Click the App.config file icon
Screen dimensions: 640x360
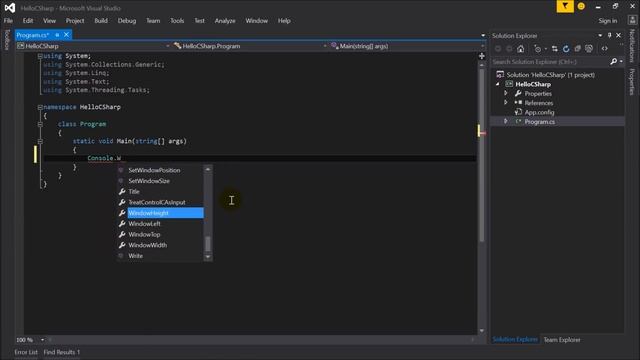pos(518,112)
